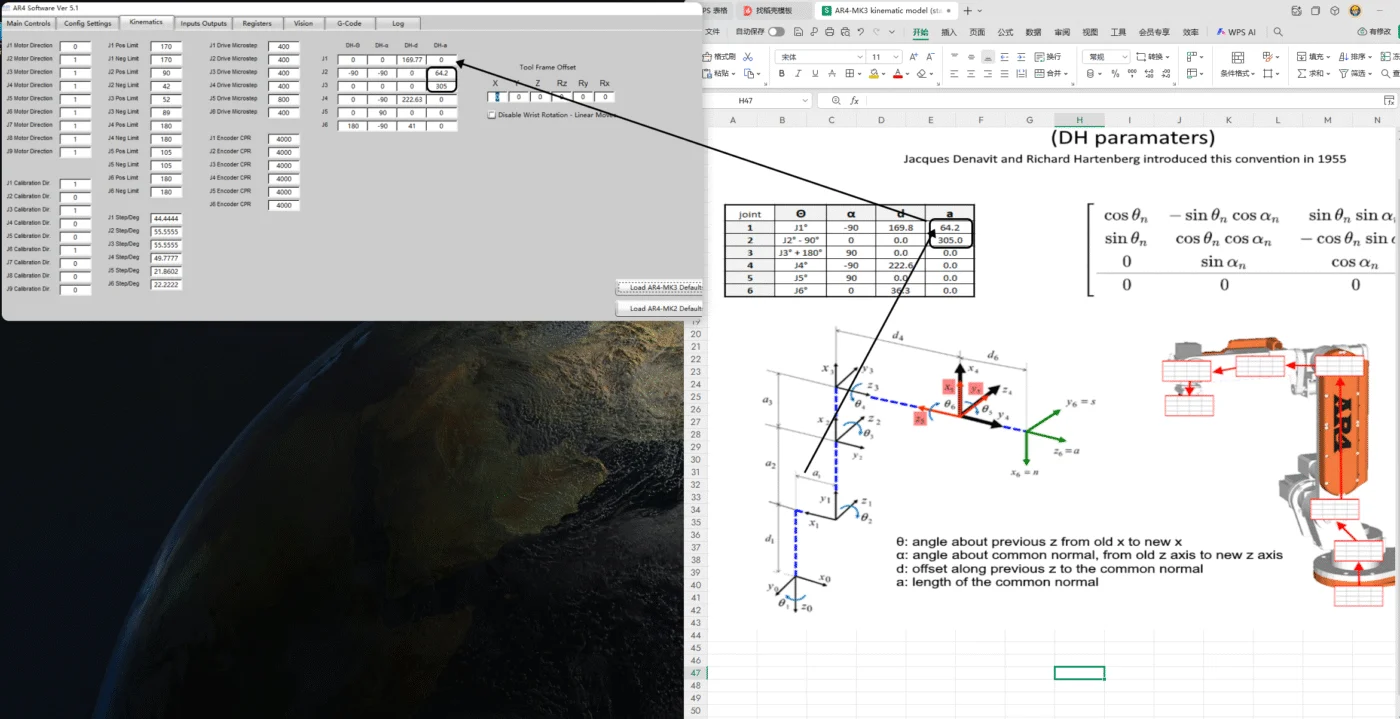The width and height of the screenshot is (1400, 719).
Task: Click the 排序 (Sort) button
Action: click(x=1355, y=57)
